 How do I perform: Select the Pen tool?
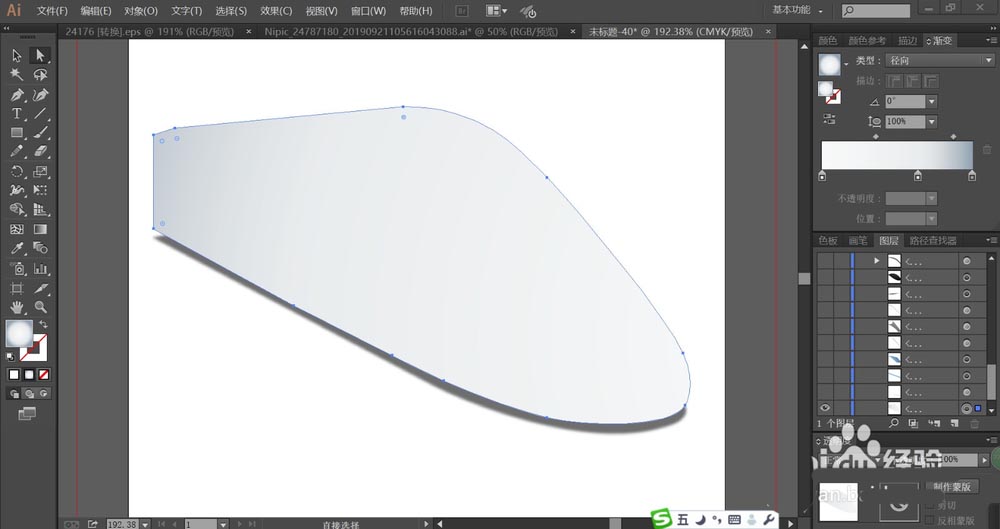[17, 95]
